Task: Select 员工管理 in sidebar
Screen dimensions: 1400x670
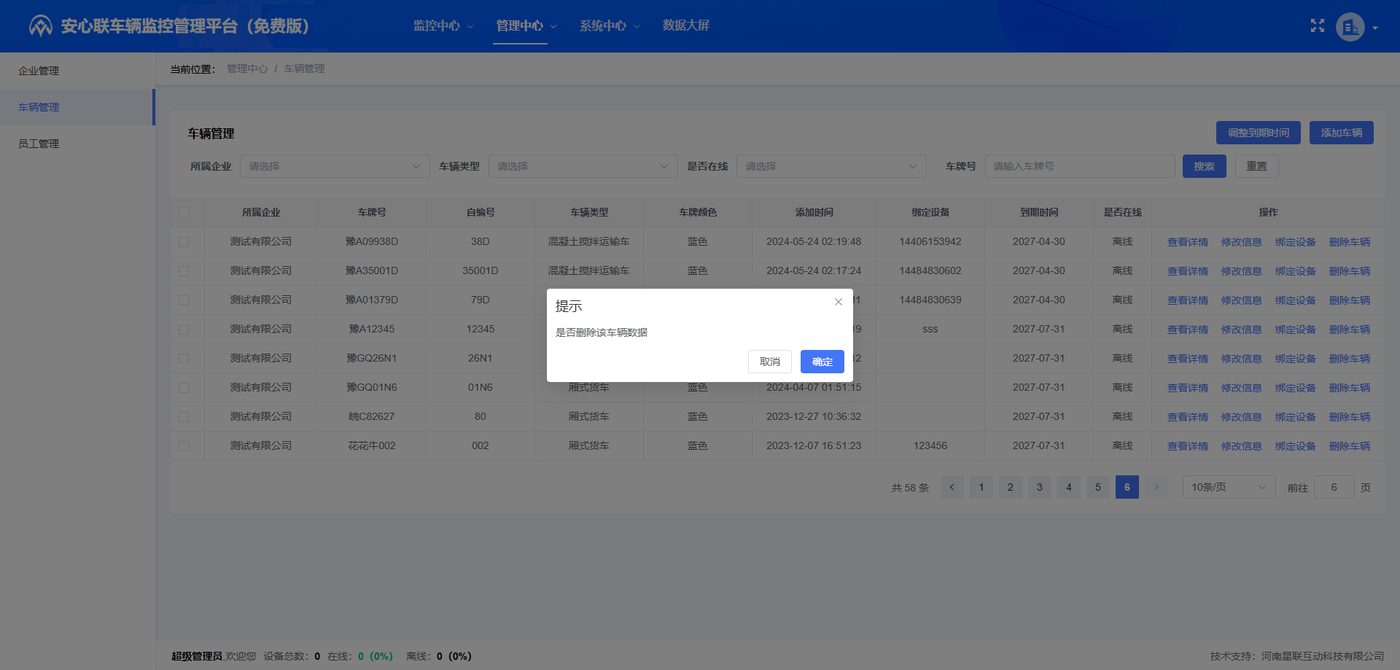Action: [77, 143]
